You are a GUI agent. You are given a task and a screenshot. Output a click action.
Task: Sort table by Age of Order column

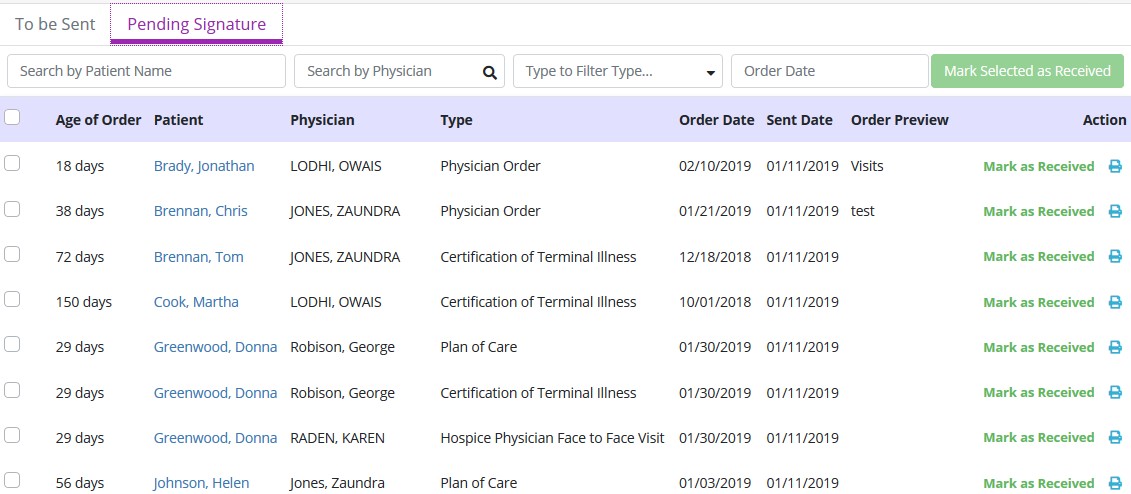click(98, 120)
